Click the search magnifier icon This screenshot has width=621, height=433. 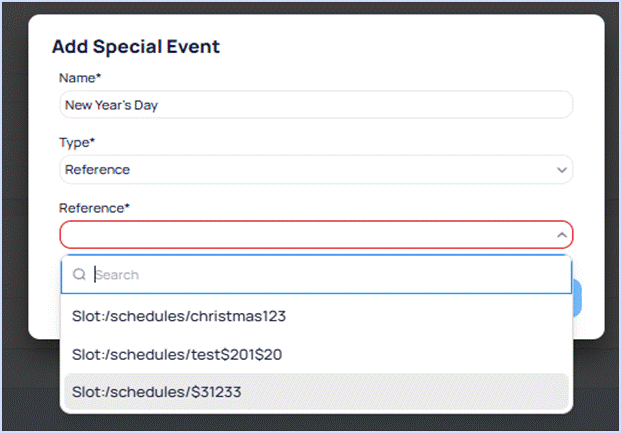[x=79, y=275]
